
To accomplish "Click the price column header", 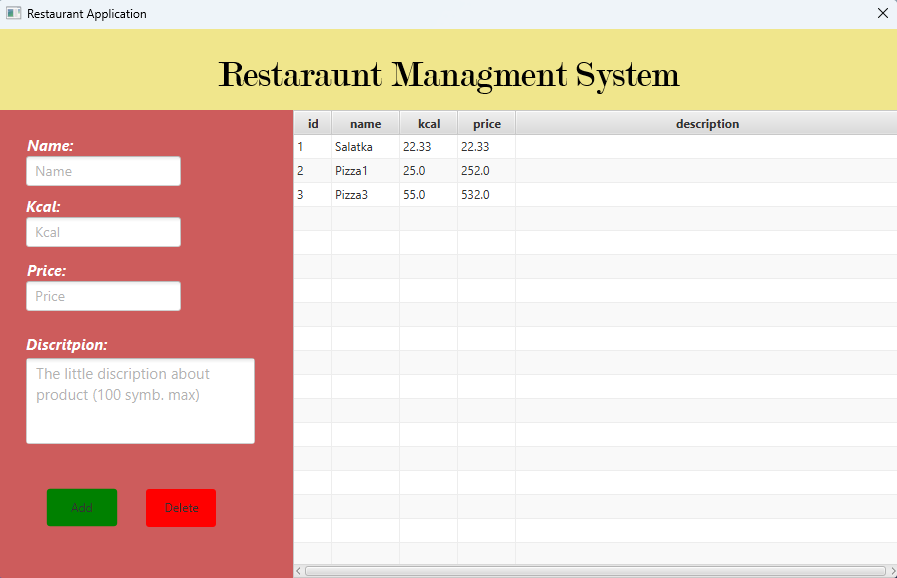I will click(x=486, y=123).
